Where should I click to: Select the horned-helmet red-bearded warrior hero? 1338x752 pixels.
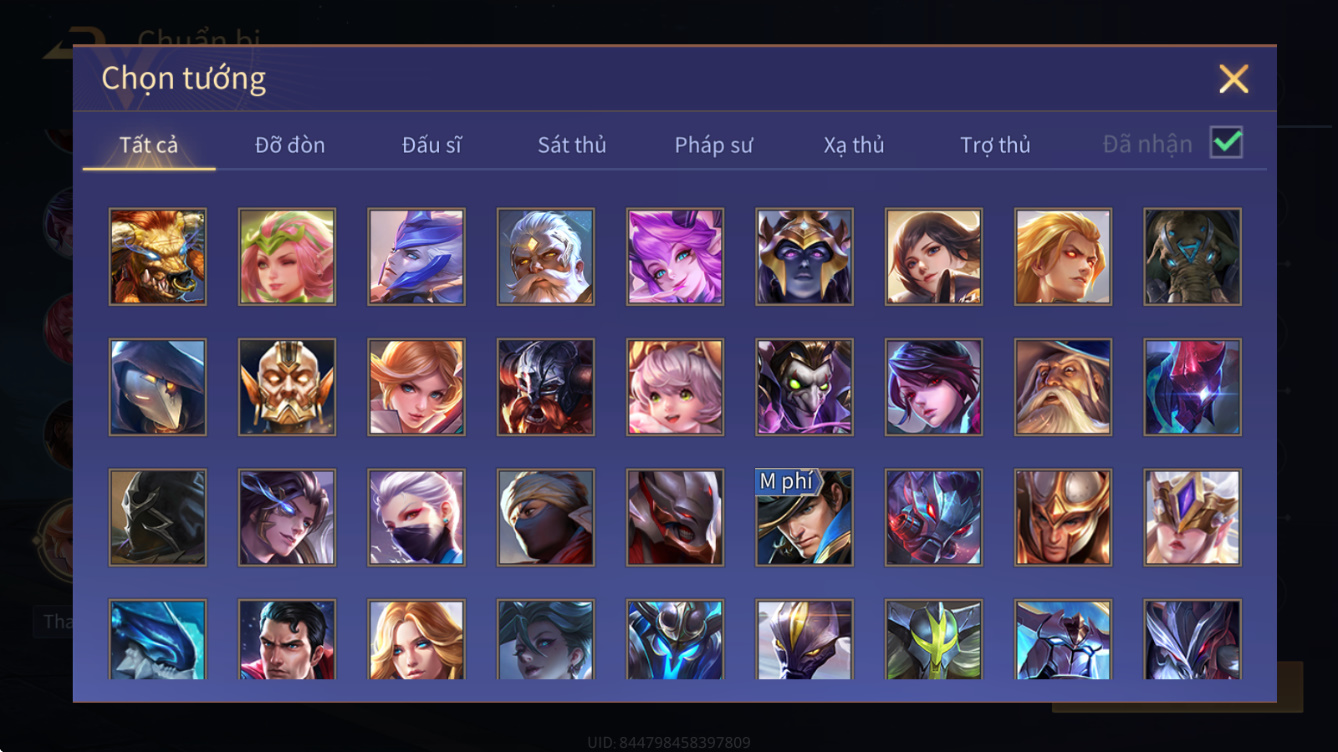click(x=546, y=387)
